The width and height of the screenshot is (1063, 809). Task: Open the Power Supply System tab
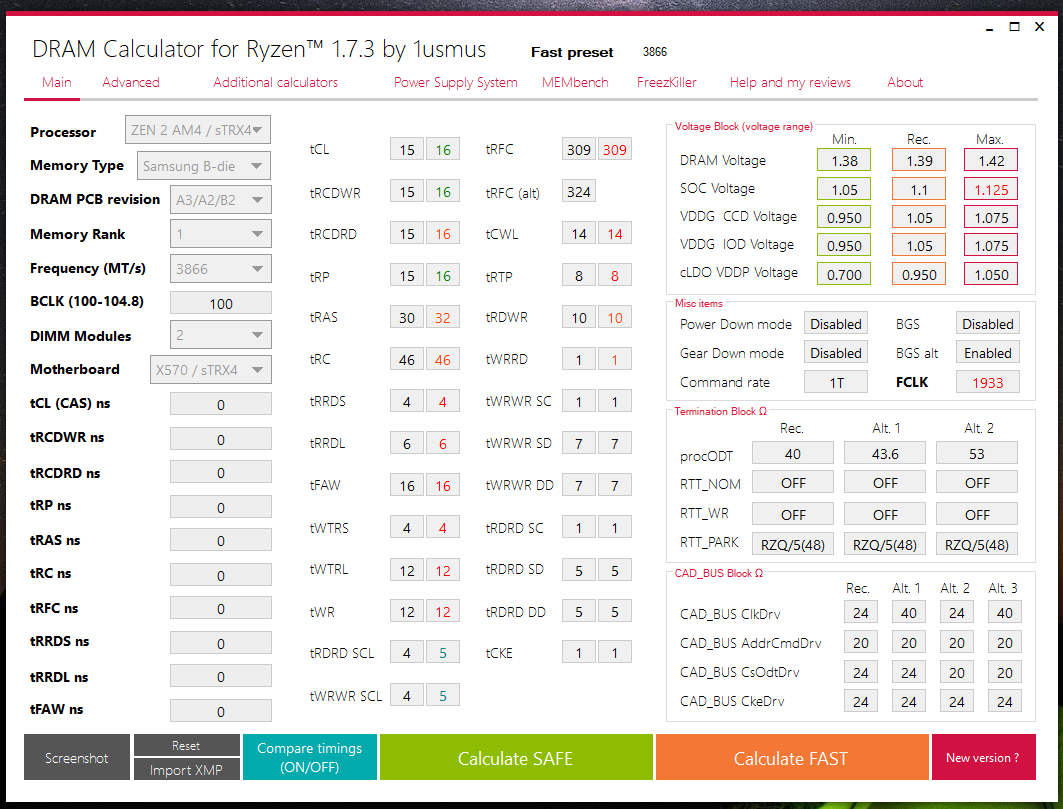456,82
